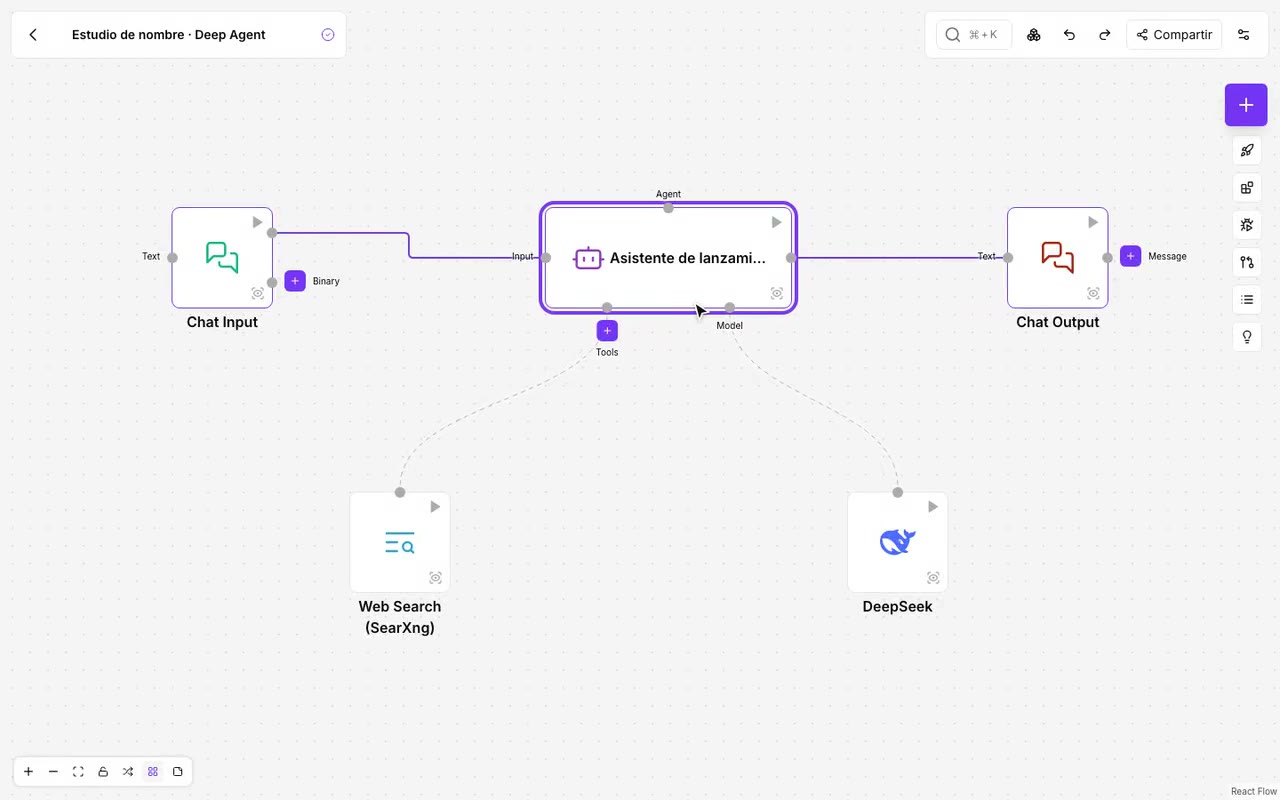
Task: Click the shuffle auto-layout icon
Action: pyautogui.click(x=128, y=772)
